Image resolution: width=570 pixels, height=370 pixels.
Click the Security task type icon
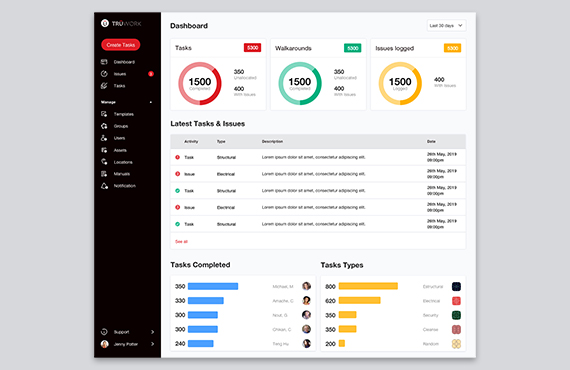tap(456, 315)
